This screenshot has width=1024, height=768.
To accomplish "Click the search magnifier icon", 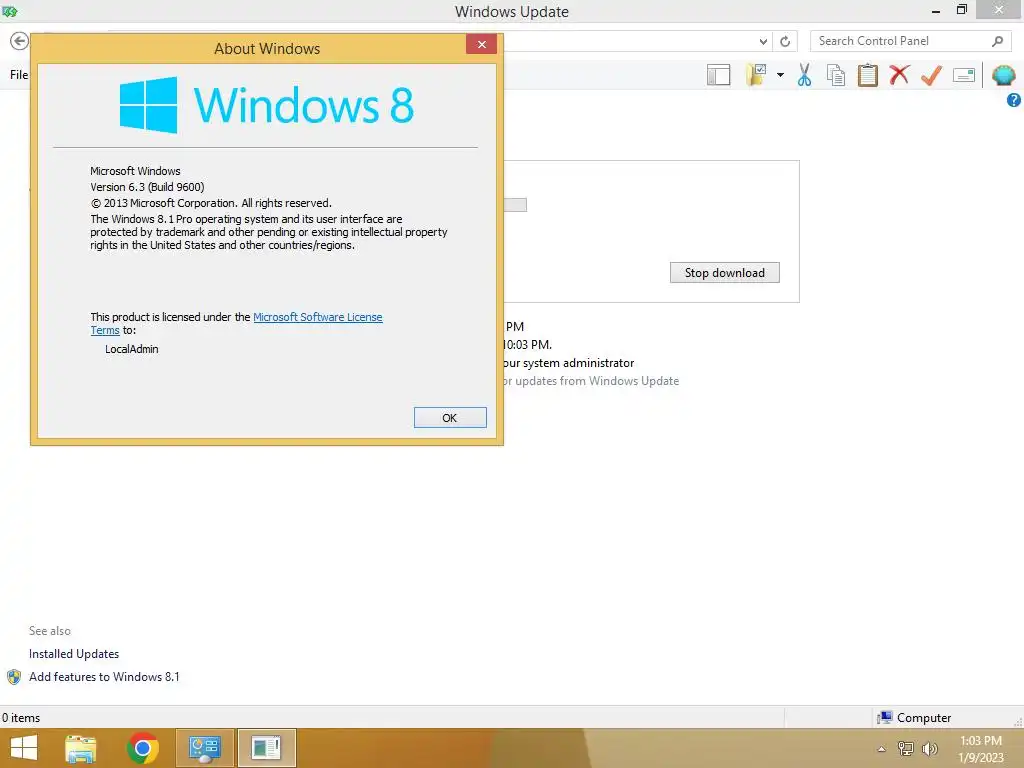I will [997, 41].
